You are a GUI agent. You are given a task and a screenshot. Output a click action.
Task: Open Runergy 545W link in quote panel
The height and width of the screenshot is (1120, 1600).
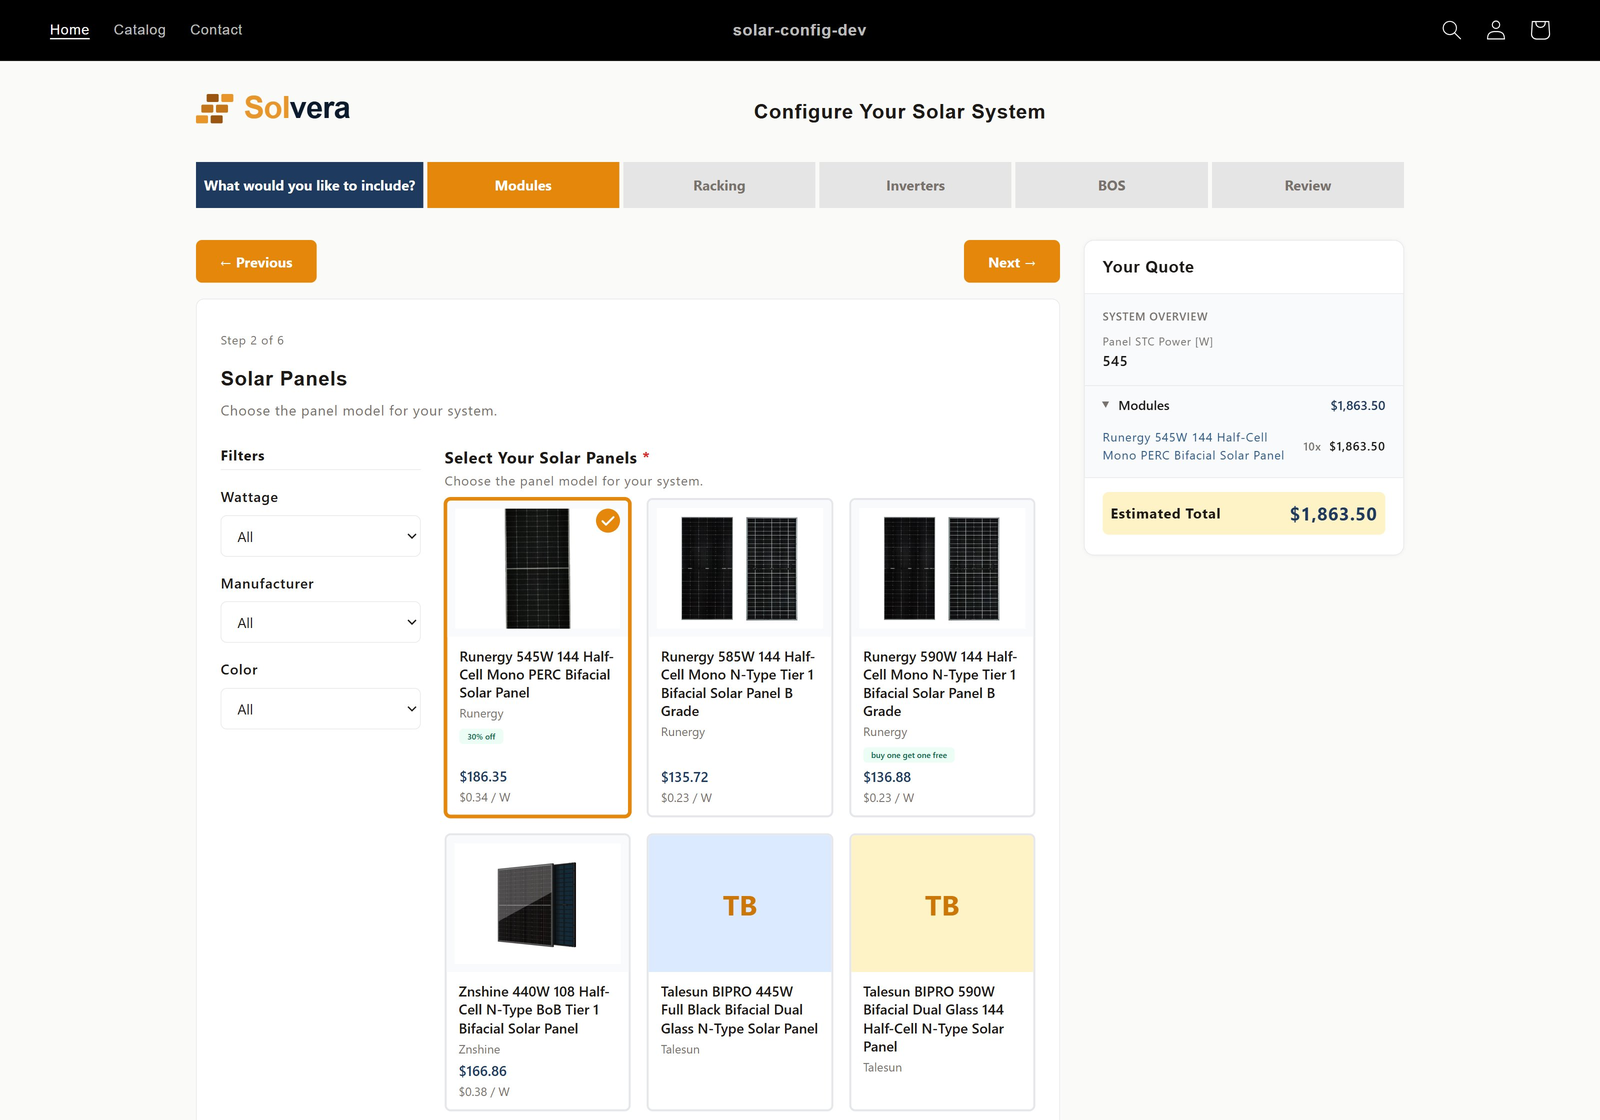pos(1193,446)
